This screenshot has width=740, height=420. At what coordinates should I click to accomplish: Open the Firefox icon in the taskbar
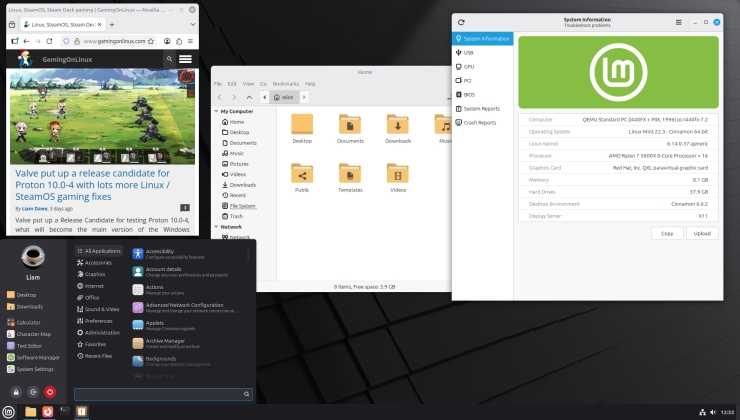pos(47,411)
